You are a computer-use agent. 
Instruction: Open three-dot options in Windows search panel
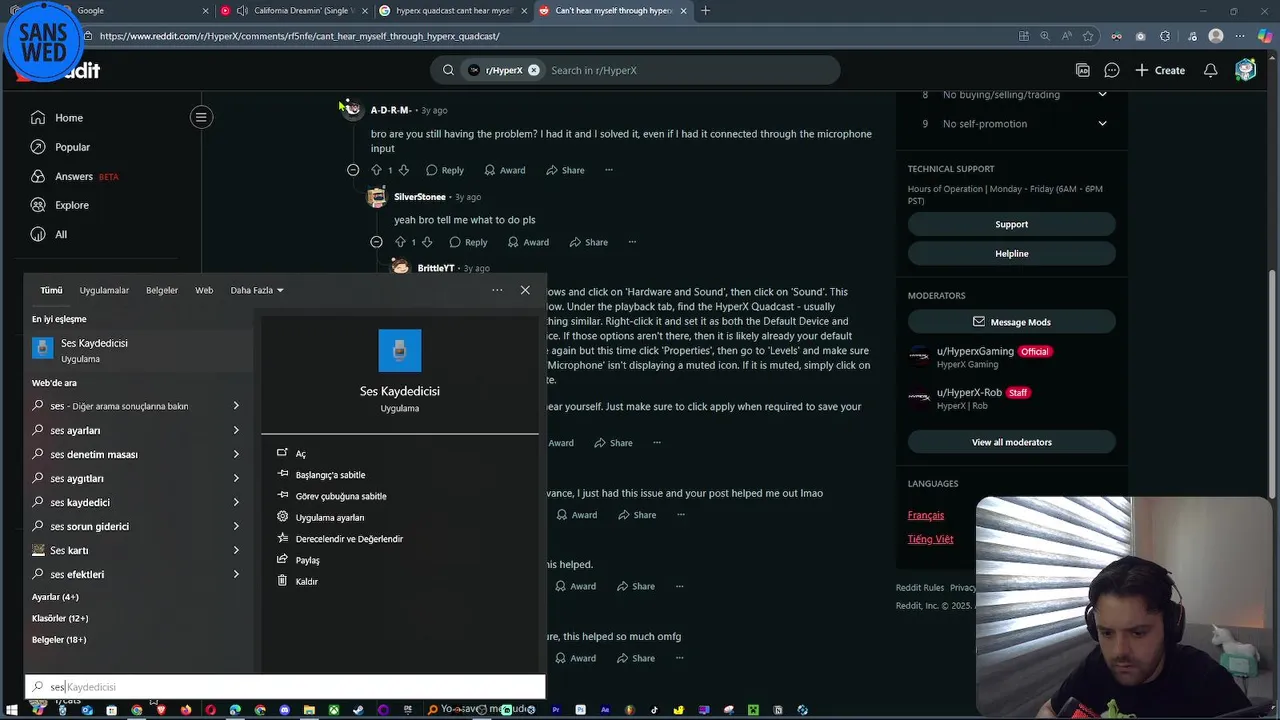pos(497,290)
